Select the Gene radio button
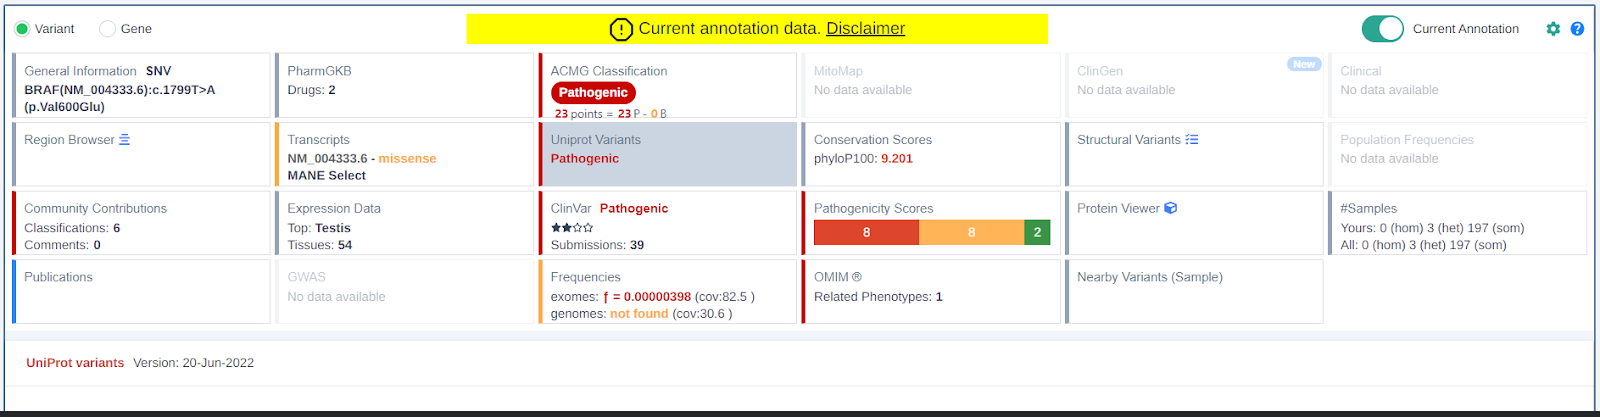The width and height of the screenshot is (1600, 417). (108, 29)
